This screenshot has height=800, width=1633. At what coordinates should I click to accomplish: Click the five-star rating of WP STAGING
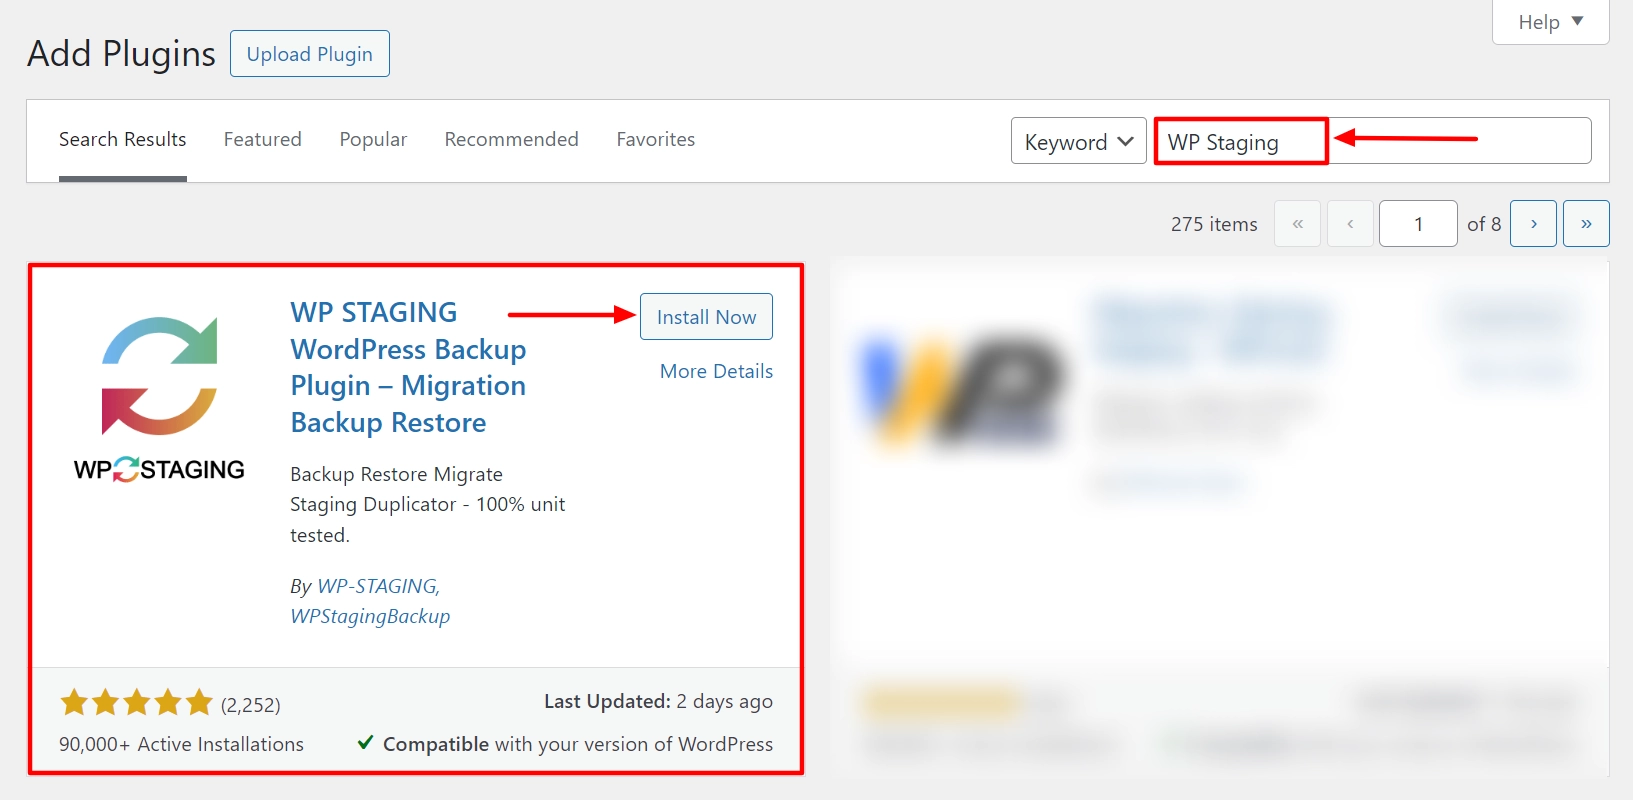click(x=136, y=703)
